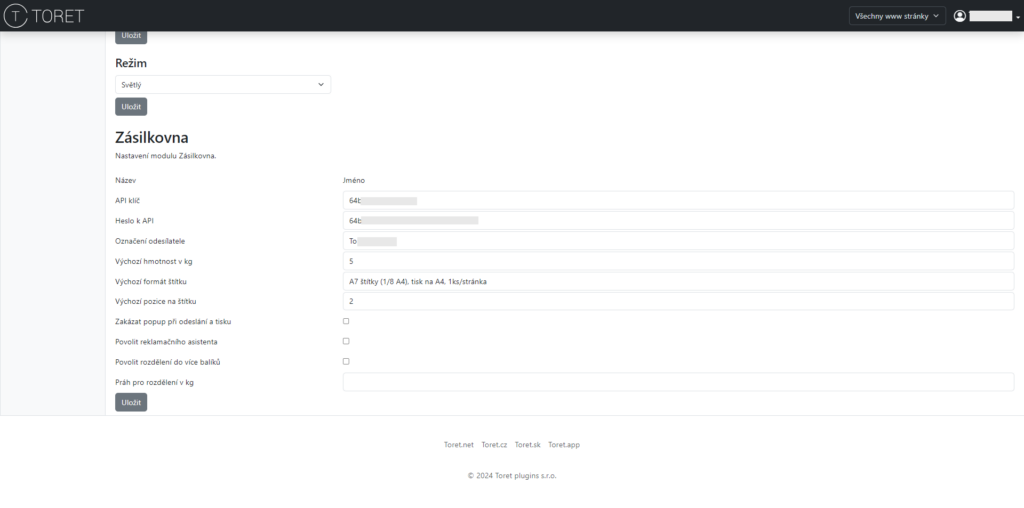
Task: Open the Toret.app footer link
Action: pos(564,445)
